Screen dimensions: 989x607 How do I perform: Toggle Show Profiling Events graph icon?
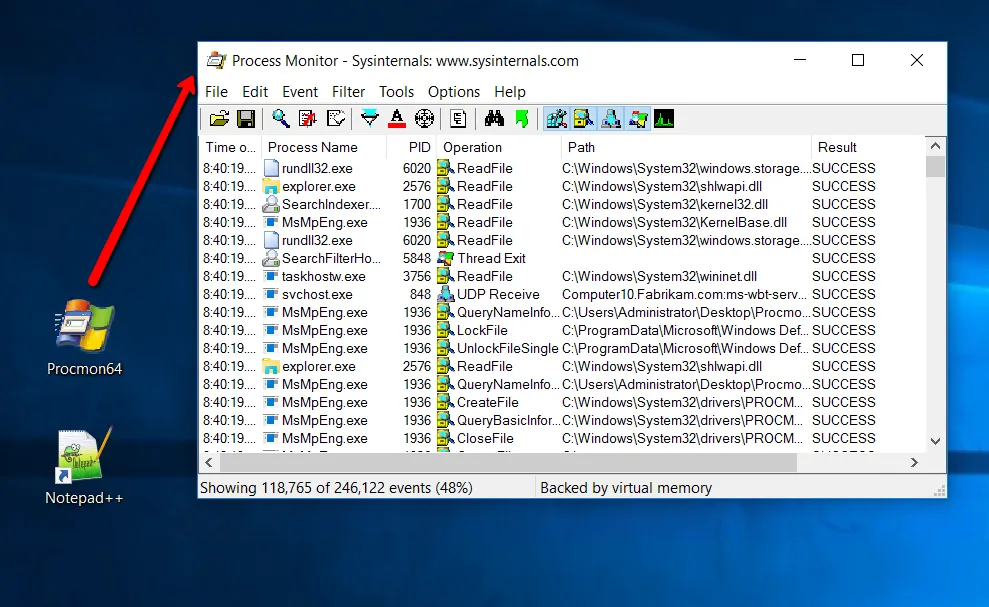click(x=664, y=119)
